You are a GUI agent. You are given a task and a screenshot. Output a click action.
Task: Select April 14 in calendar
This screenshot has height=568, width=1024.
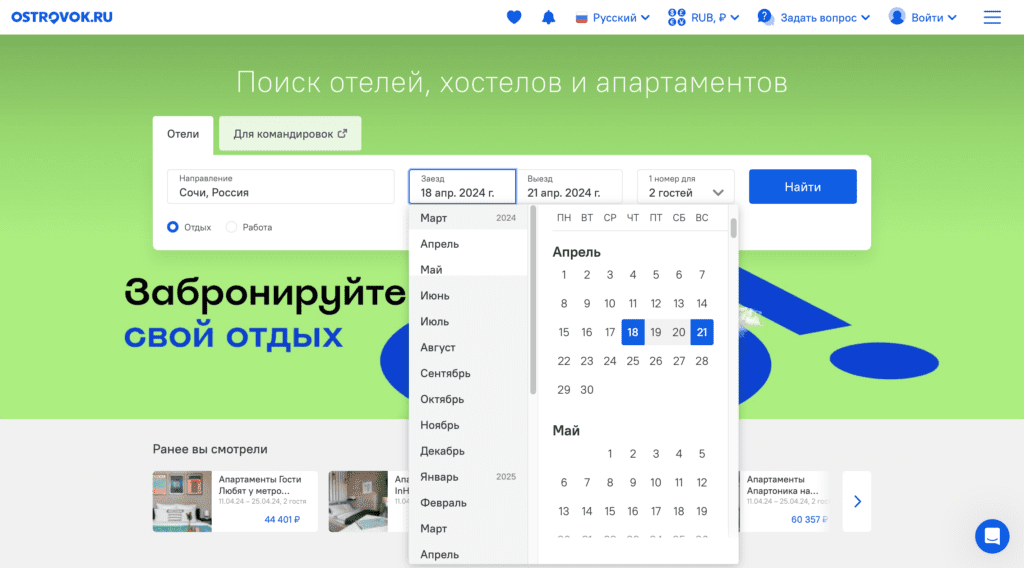[x=701, y=304]
